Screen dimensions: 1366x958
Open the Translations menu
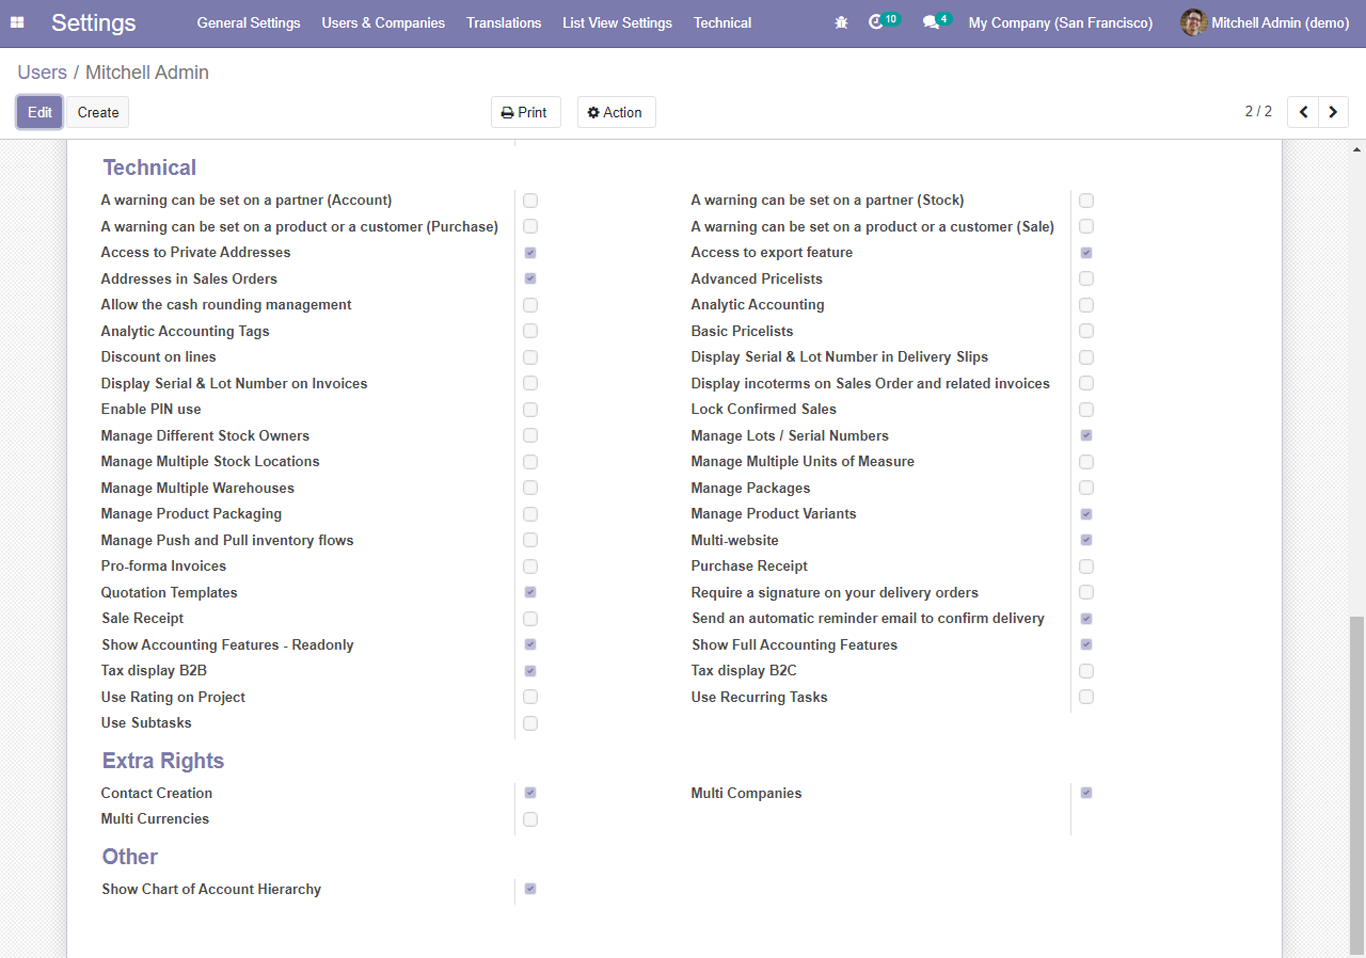(x=504, y=23)
